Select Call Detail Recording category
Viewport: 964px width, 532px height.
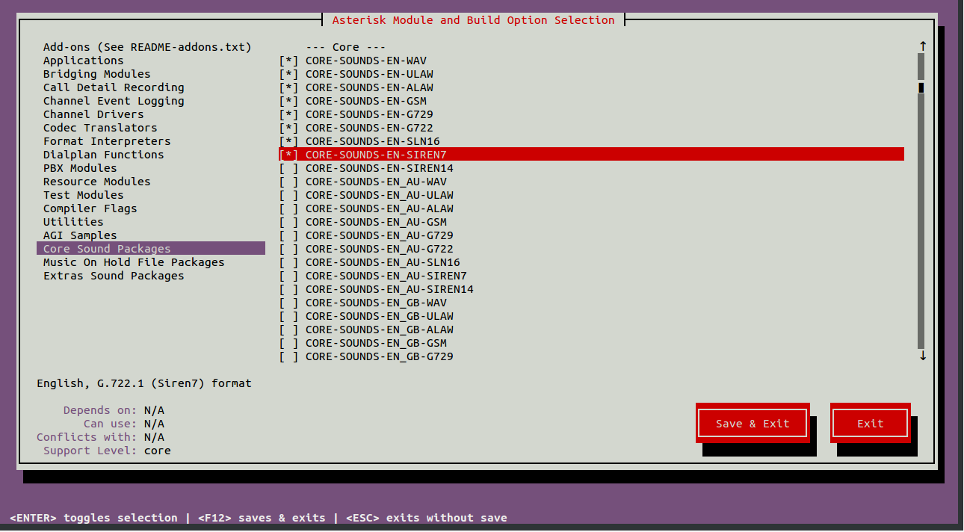point(113,88)
